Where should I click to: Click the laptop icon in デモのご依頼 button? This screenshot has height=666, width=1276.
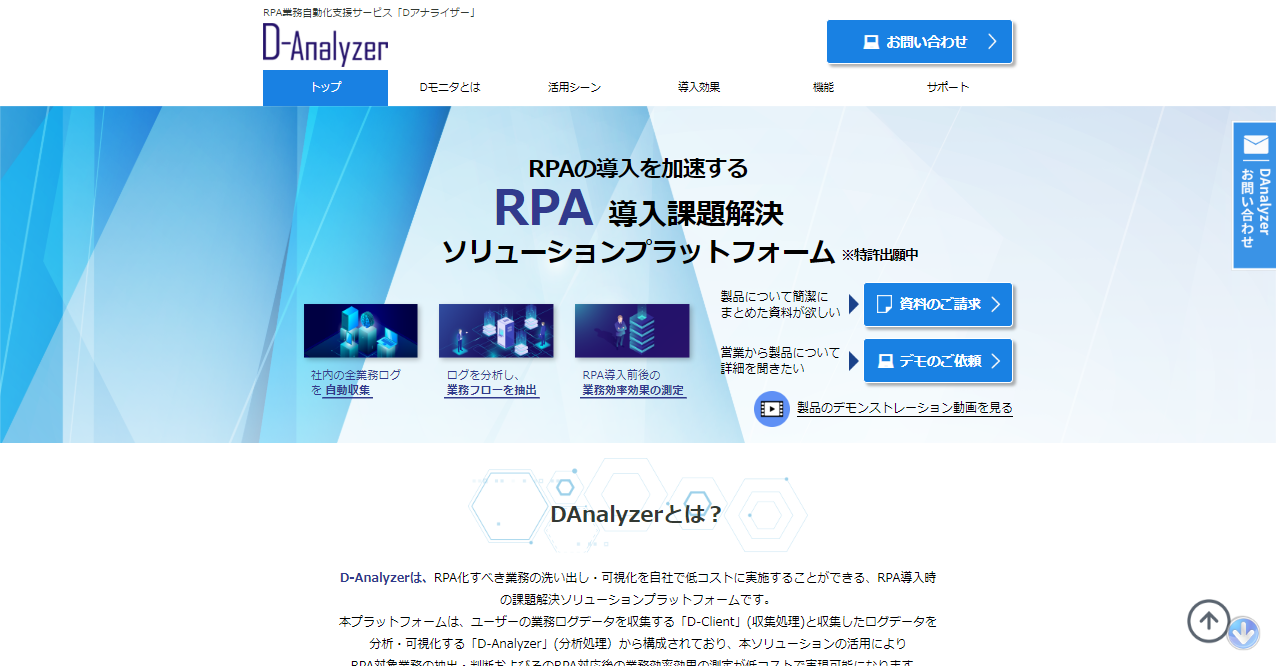pyautogui.click(x=885, y=361)
